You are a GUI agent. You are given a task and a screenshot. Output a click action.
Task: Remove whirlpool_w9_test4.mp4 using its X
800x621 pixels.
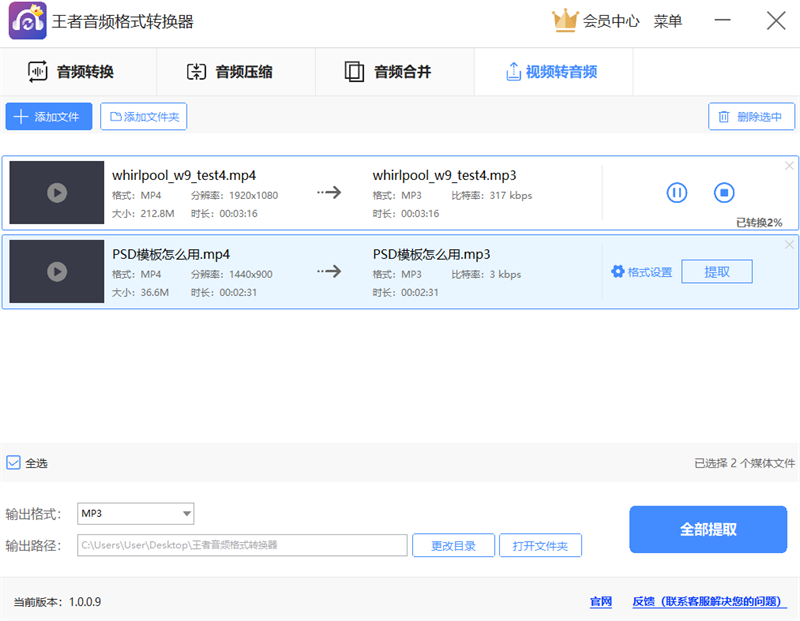pyautogui.click(x=789, y=165)
